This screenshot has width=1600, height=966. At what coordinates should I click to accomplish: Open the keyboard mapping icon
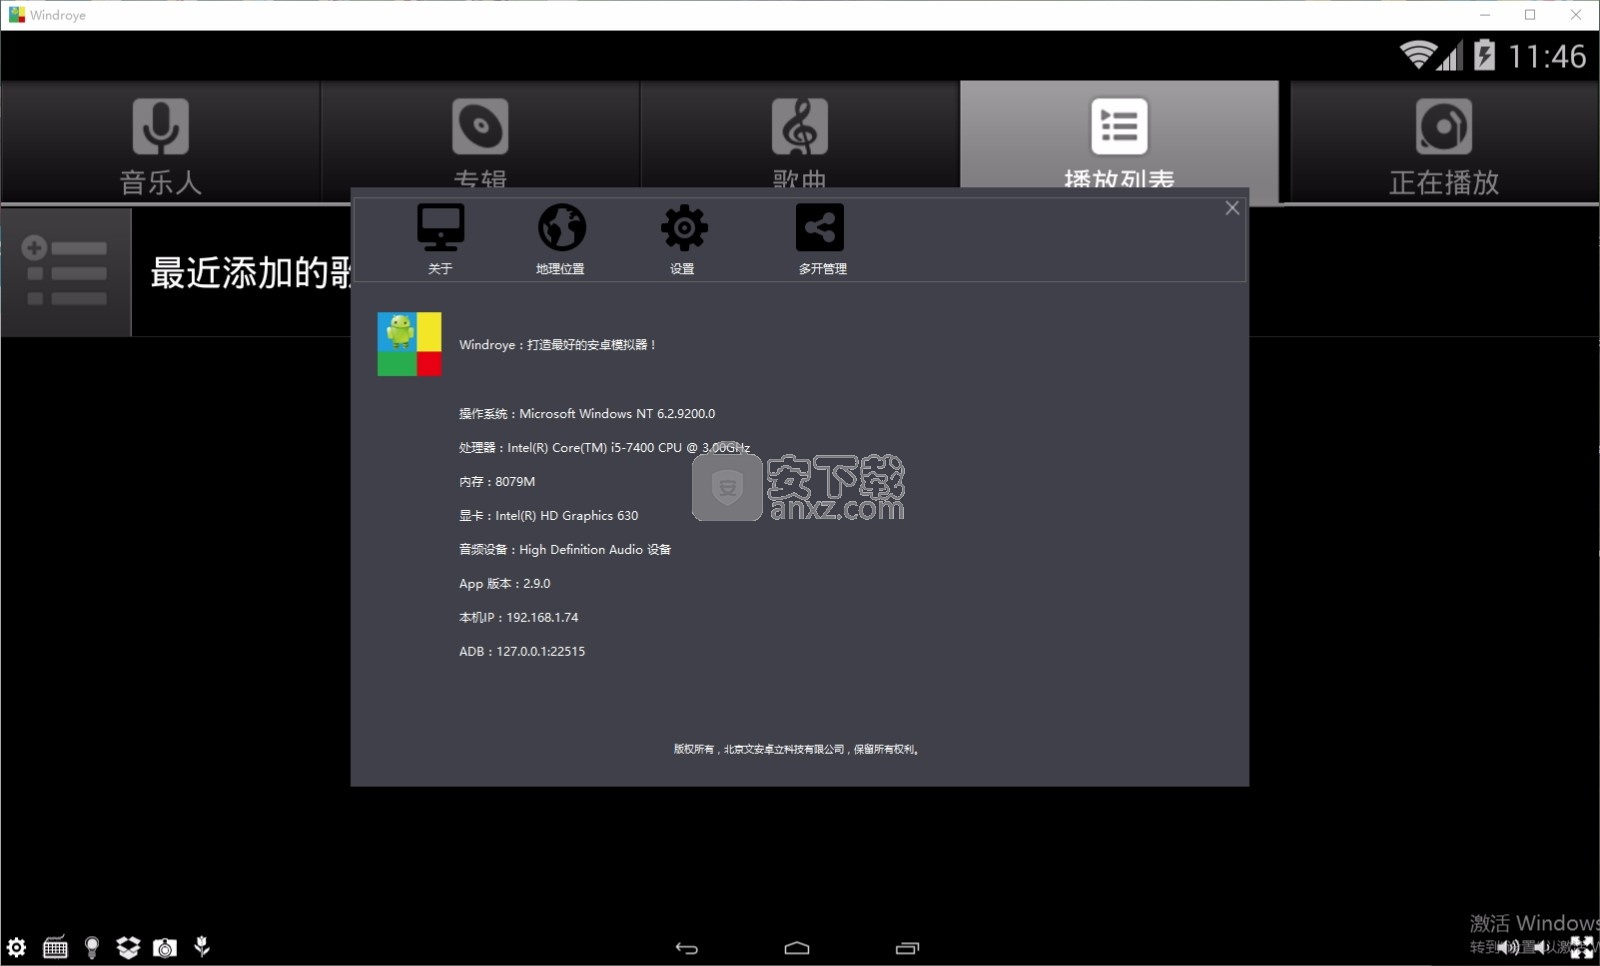coord(55,947)
